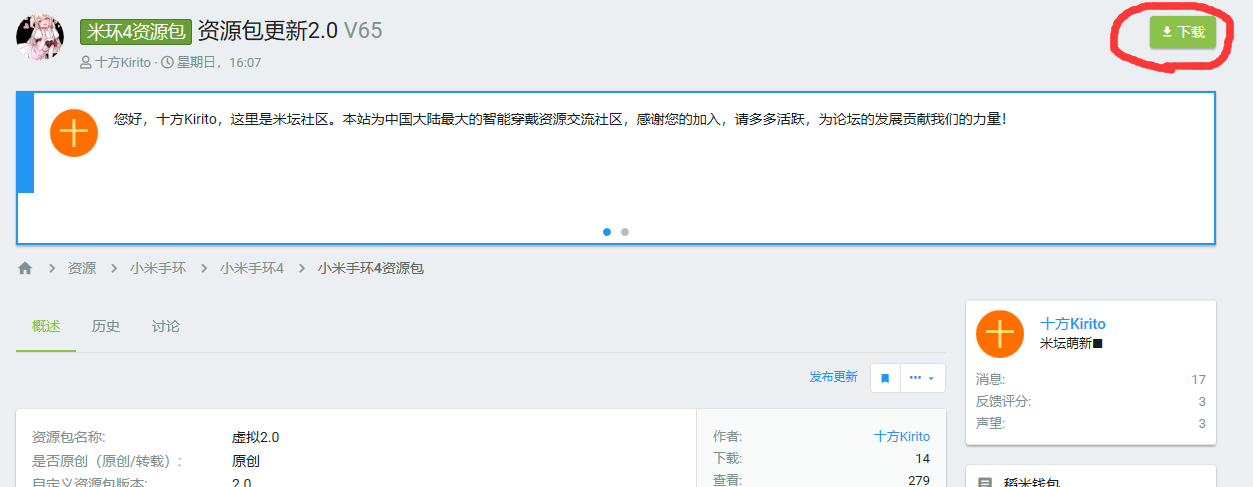Viewport: 1253px width, 487px height.
Task: Click the 发布更新 post update link
Action: 833,377
